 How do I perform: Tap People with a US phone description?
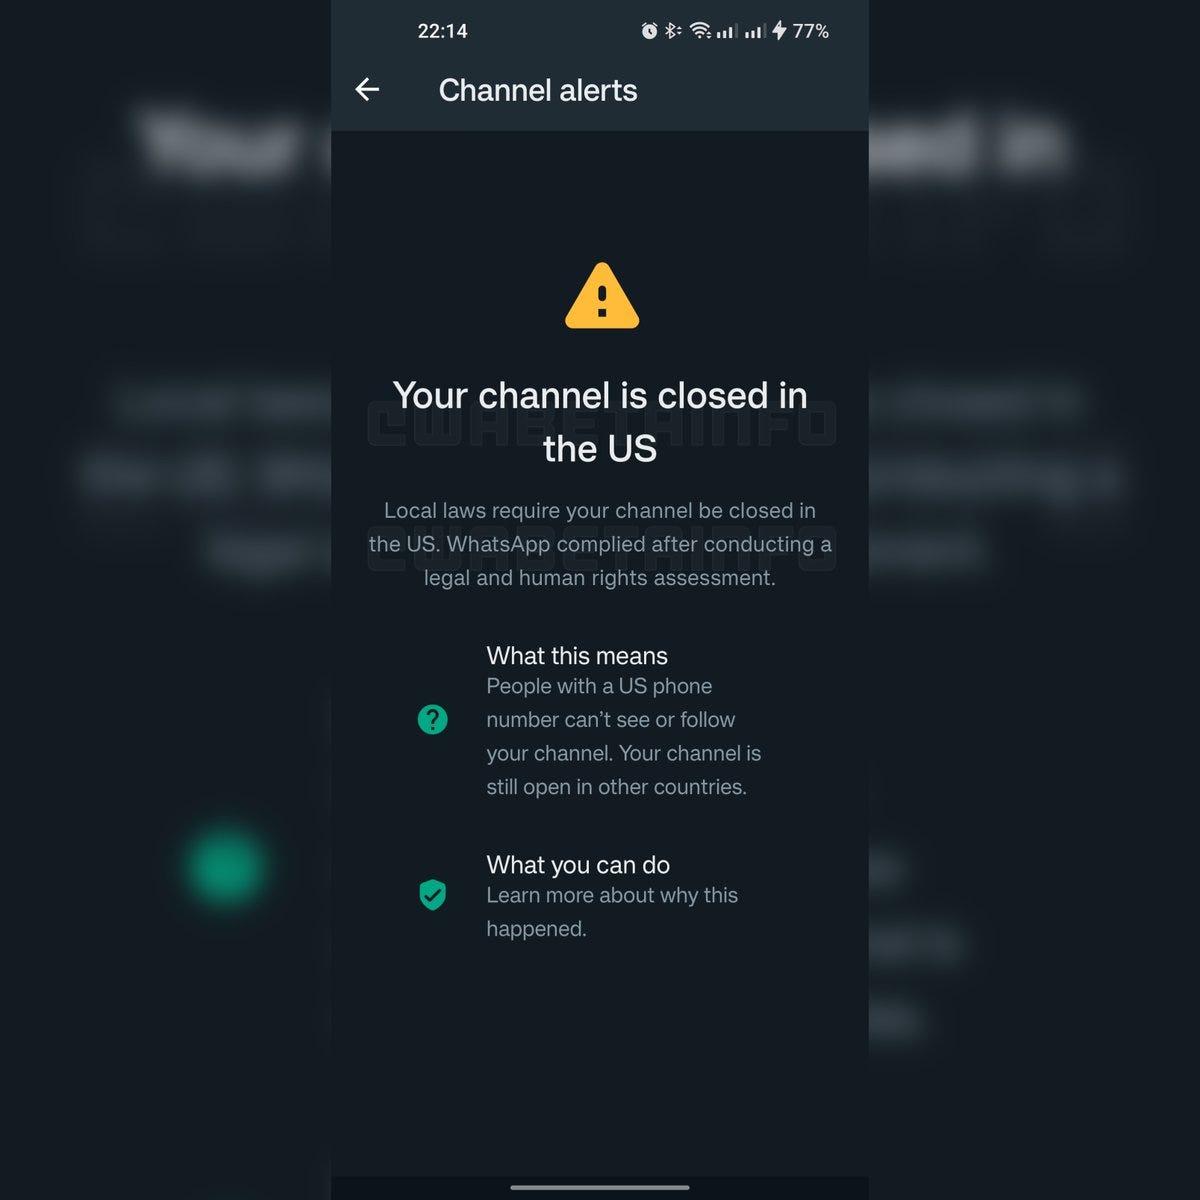pos(624,737)
